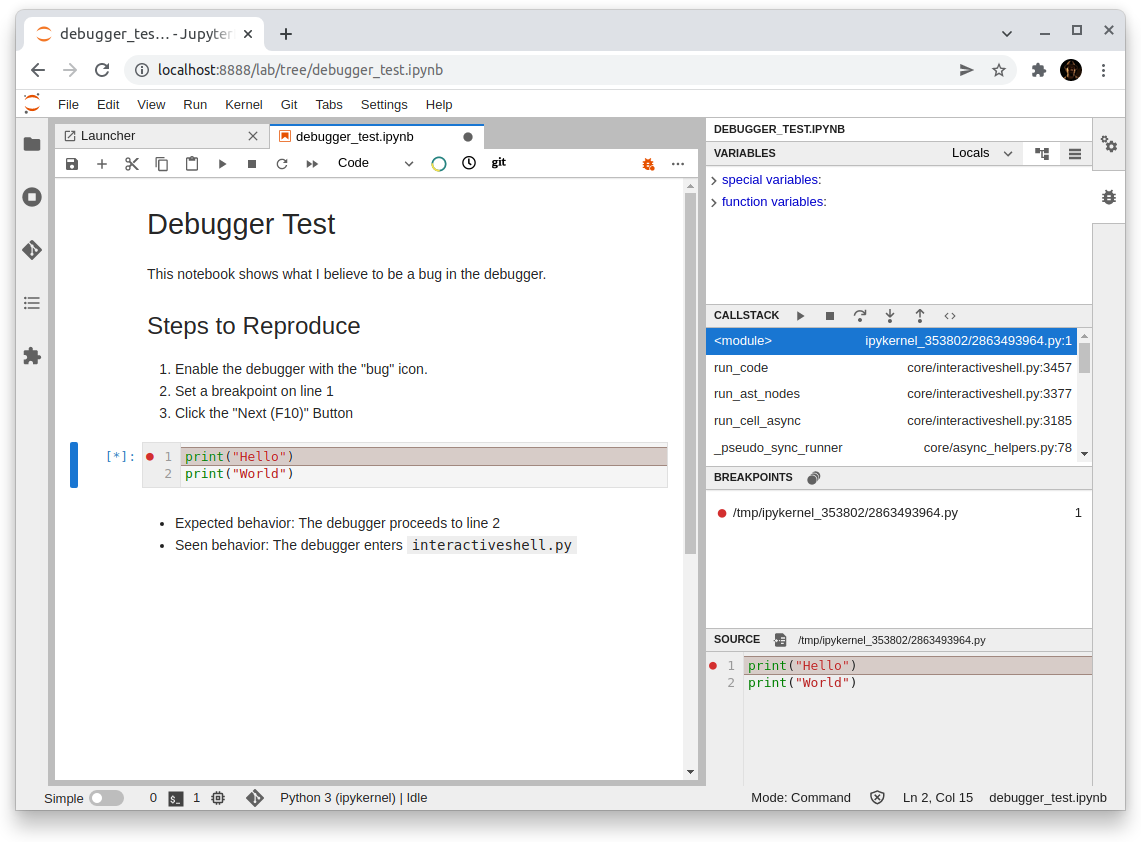Evaluate code in the debugger
This screenshot has height=842, width=1141.
[950, 315]
